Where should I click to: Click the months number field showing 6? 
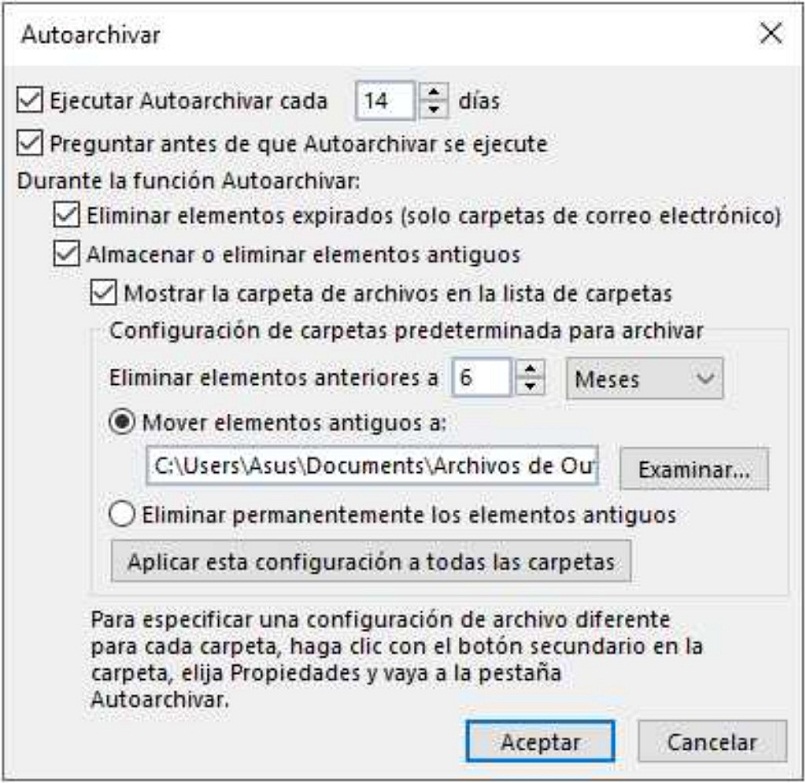pos(482,378)
